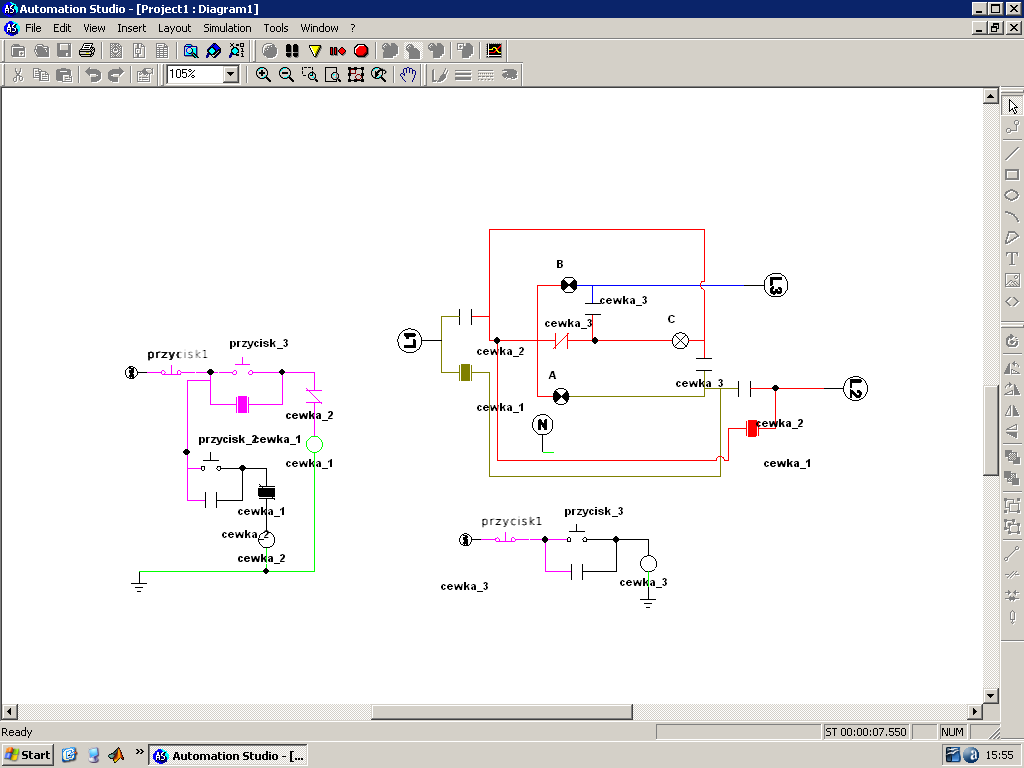1024x768 pixels.
Task: Click the Print icon in toolbar
Action: tap(87, 50)
